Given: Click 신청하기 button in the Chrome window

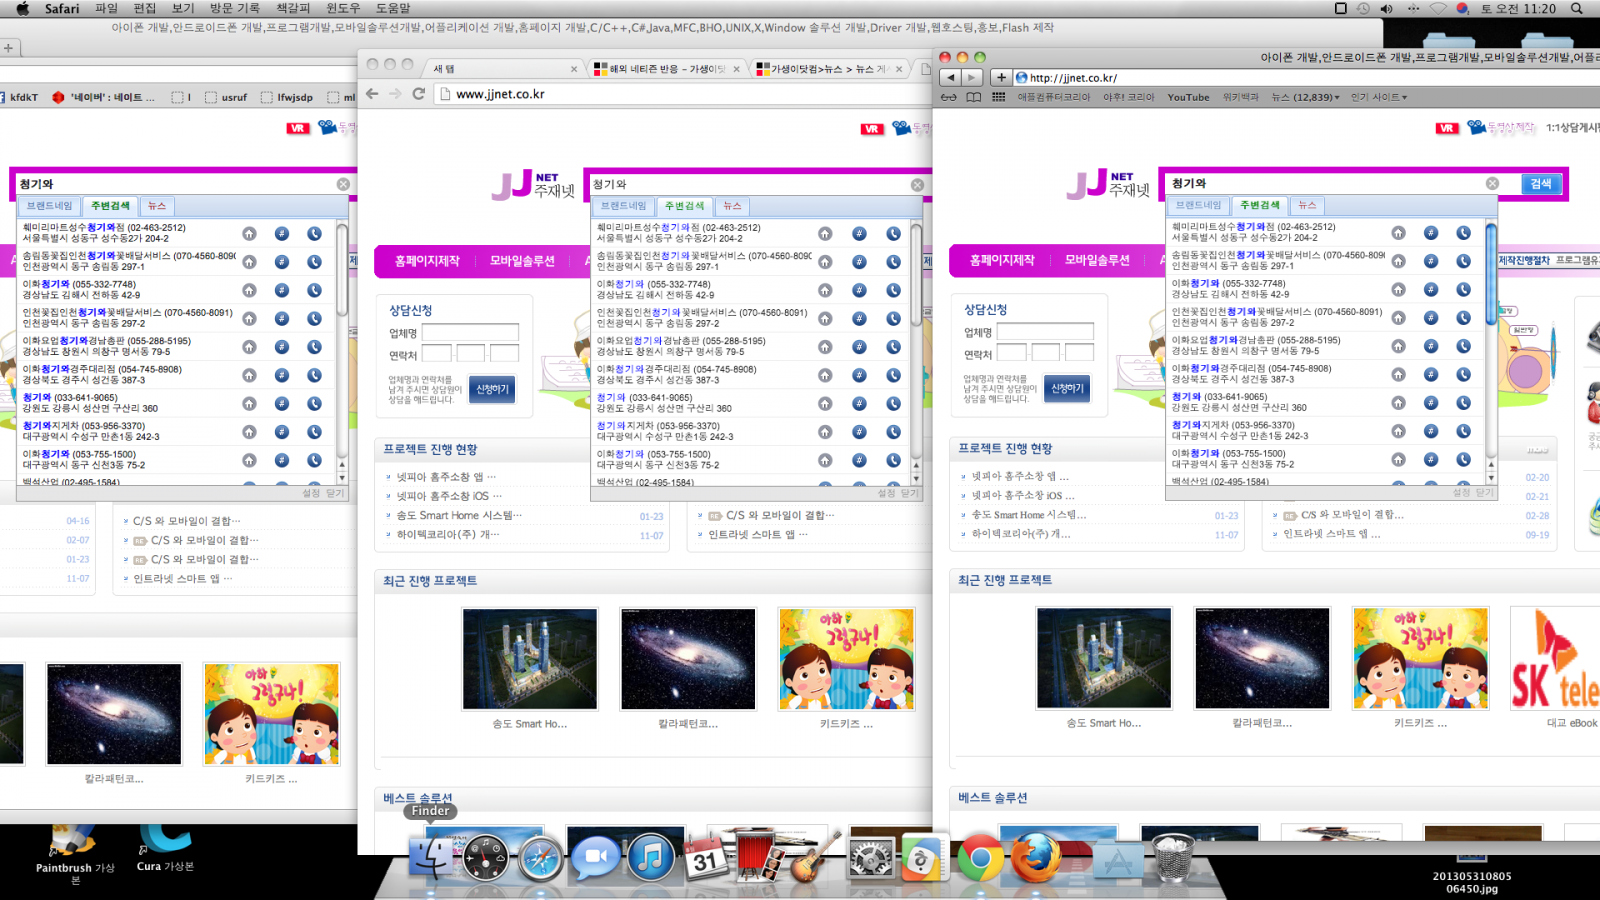Looking at the screenshot, I should point(492,389).
